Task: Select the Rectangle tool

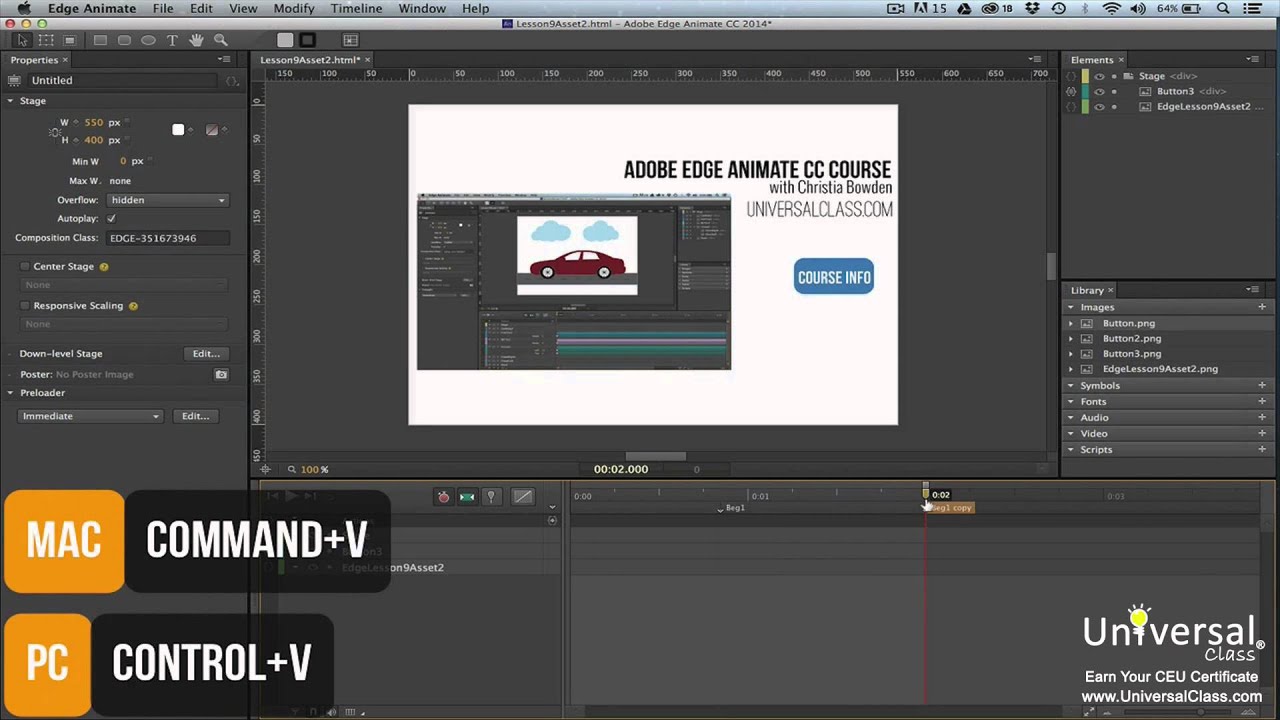Action: point(100,40)
